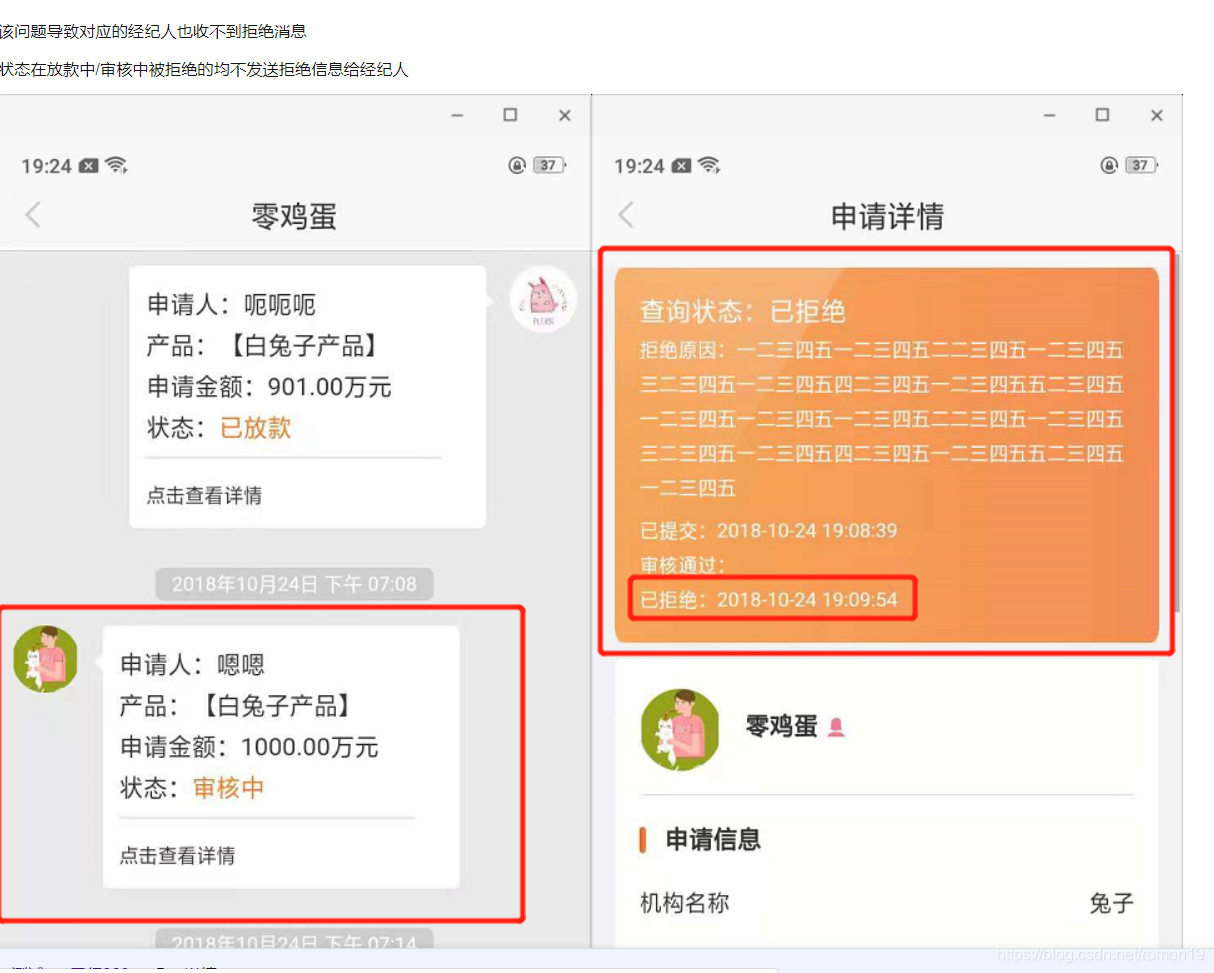The height and width of the screenshot is (973, 1214).
Task: Go back from the 申请详情 screen
Action: pos(626,215)
